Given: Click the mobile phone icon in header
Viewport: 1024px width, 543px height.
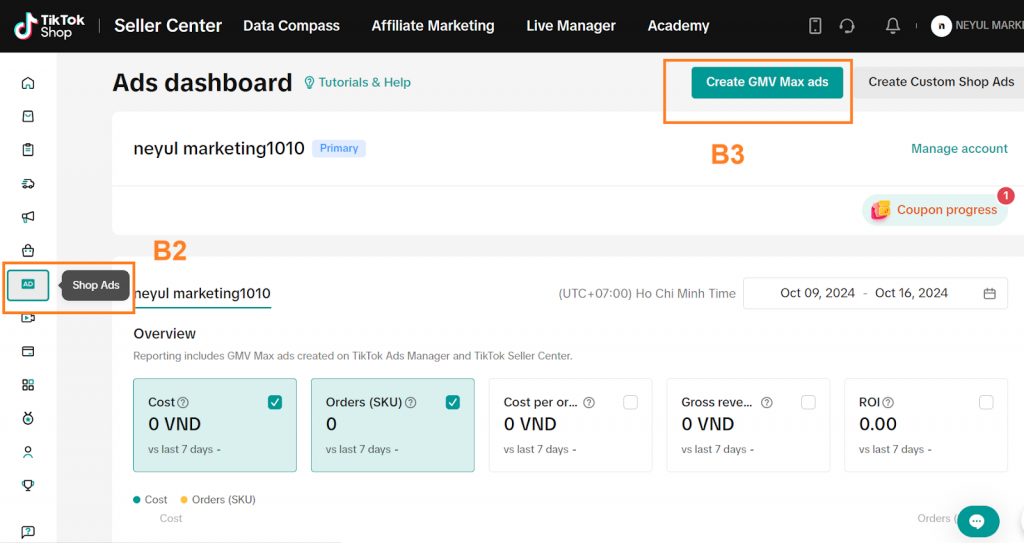Looking at the screenshot, I should [815, 26].
